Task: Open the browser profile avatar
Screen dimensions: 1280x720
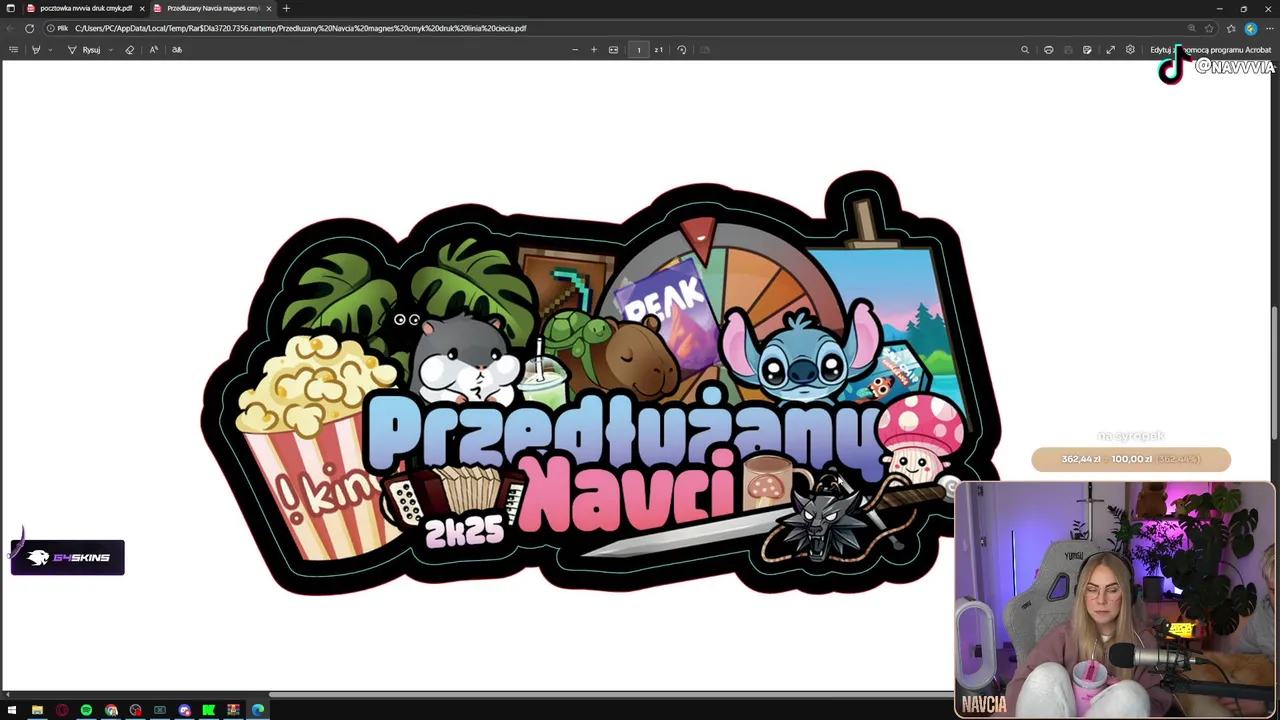Action: tap(1250, 28)
